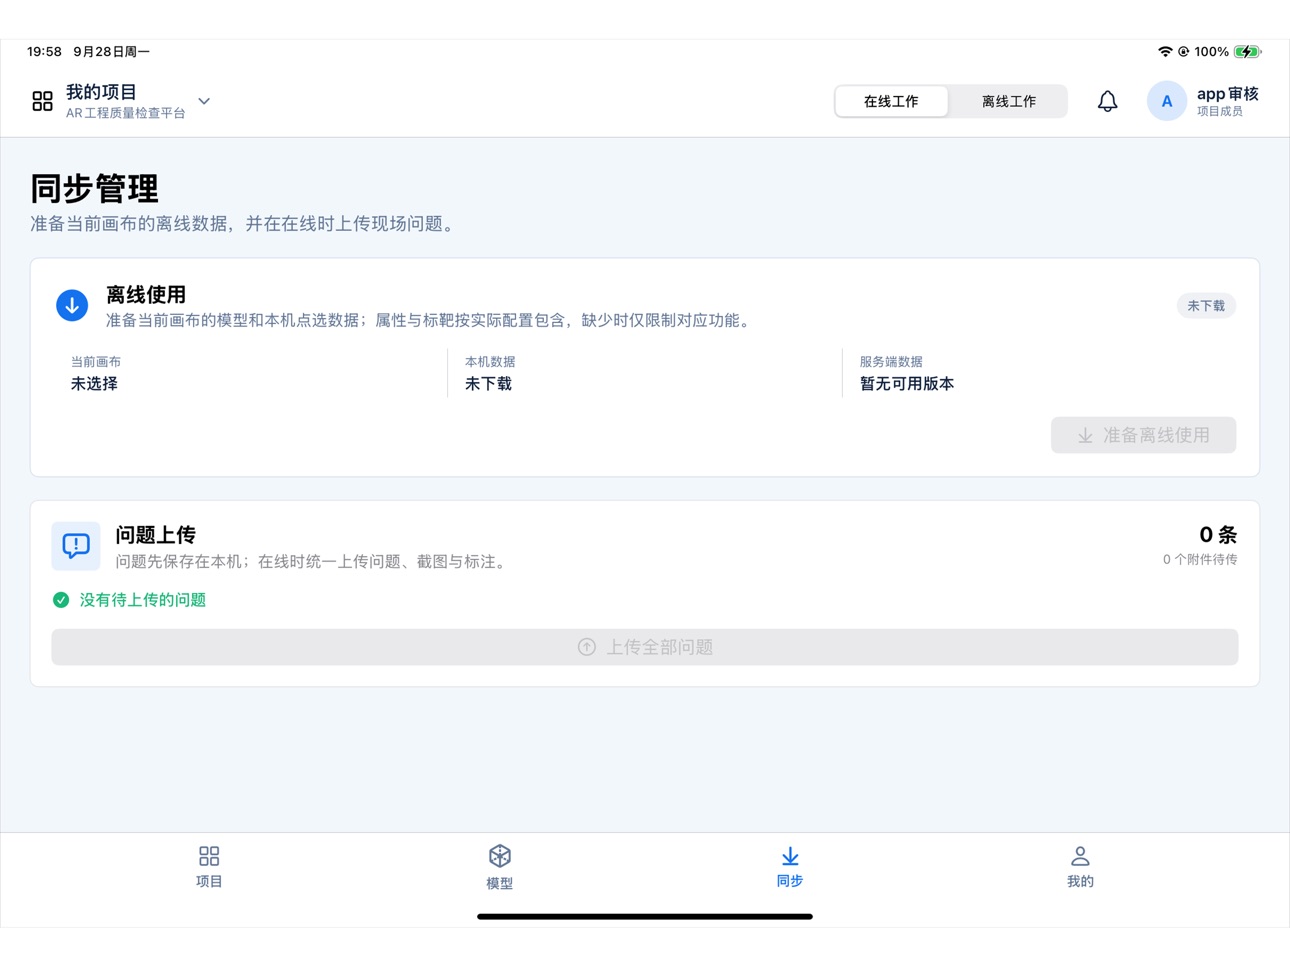Click the 暂无可用版本 server data value

(907, 384)
